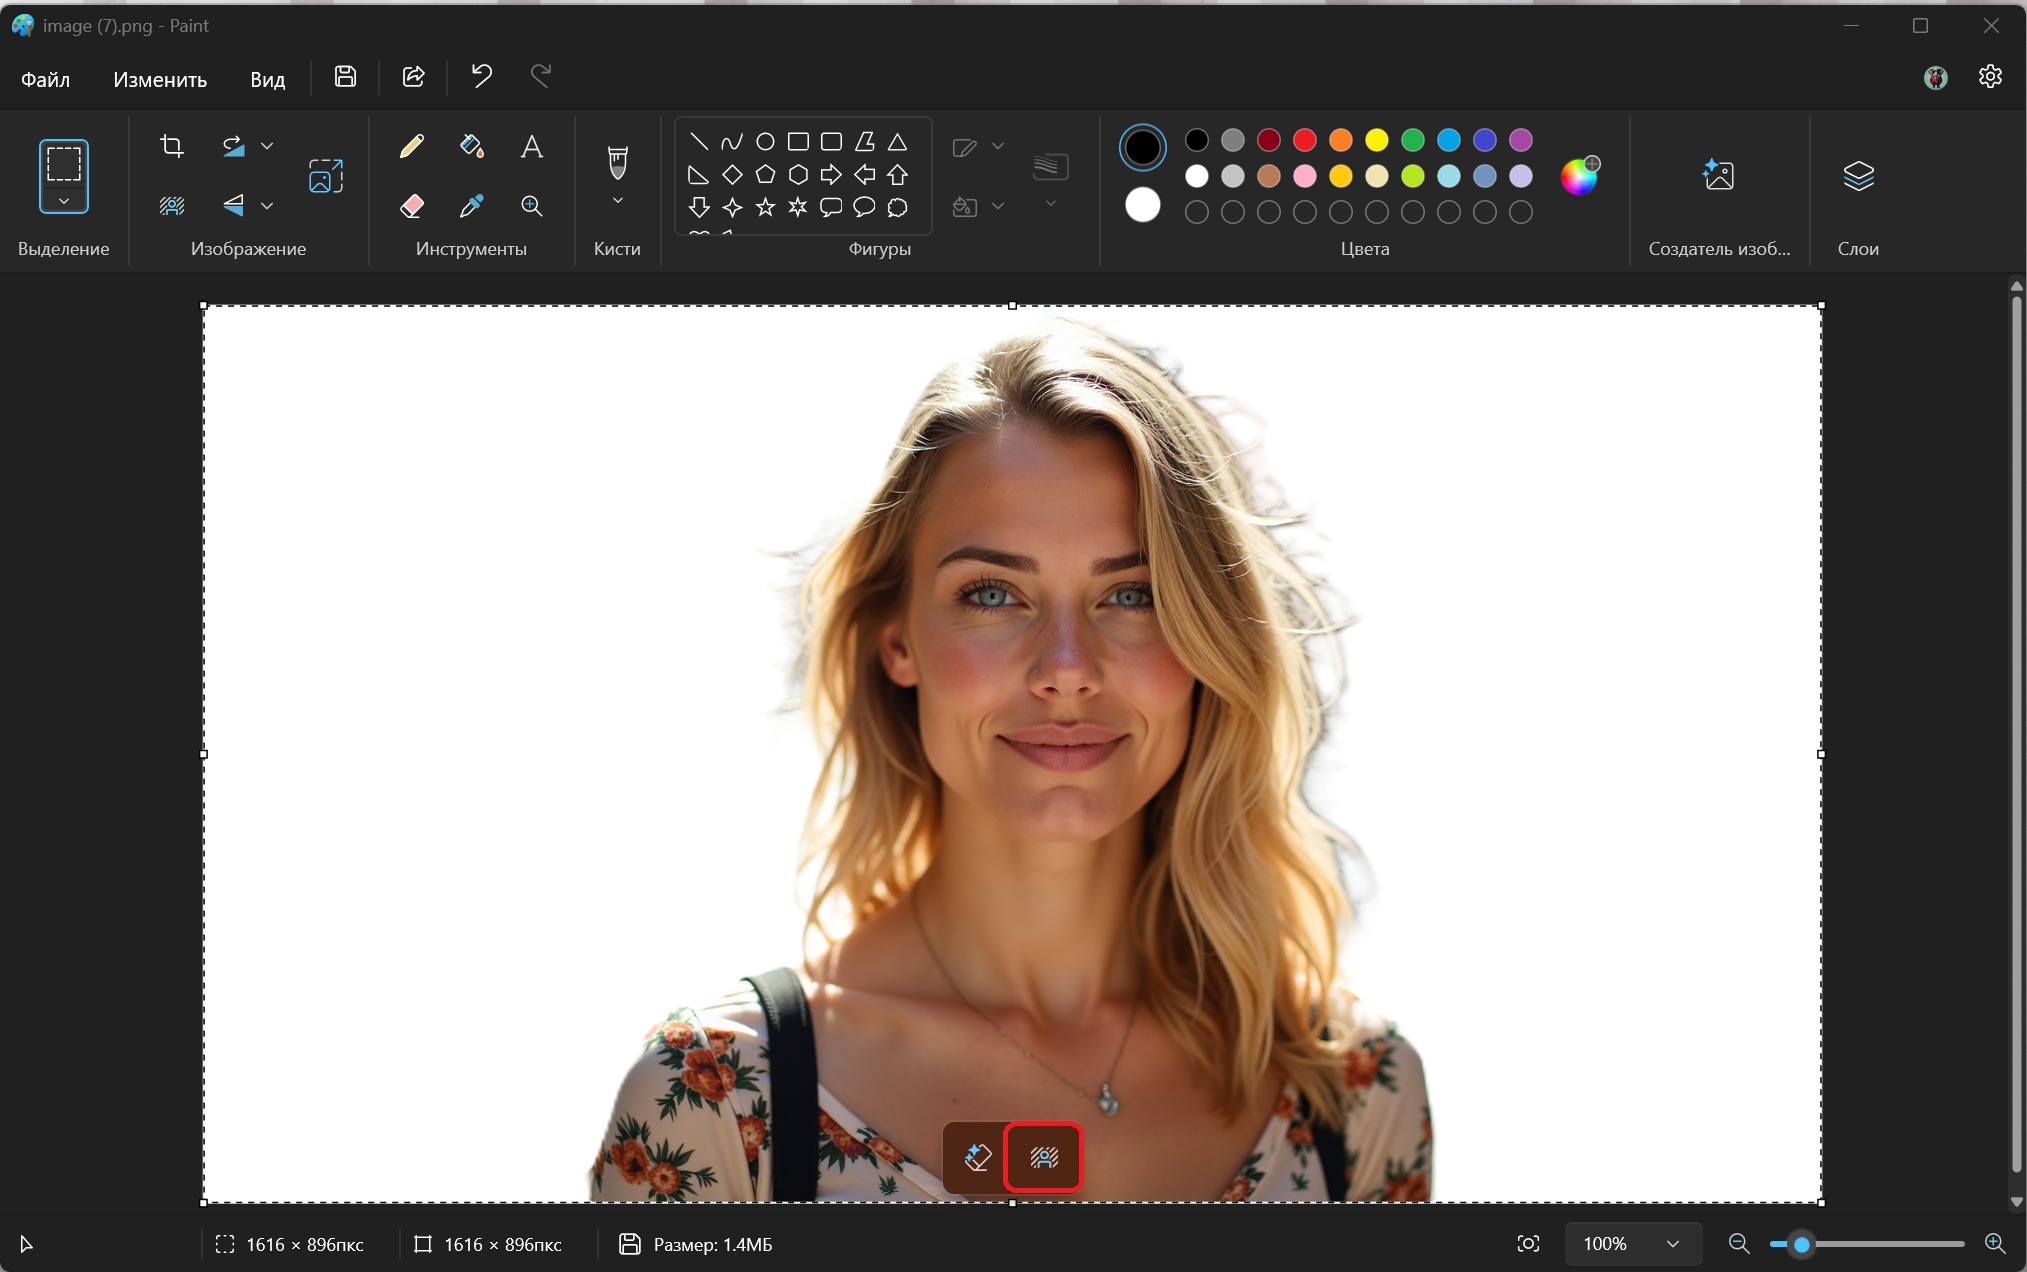Image resolution: width=2027 pixels, height=1272 pixels.
Task: Select the Fill bucket tool
Action: point(471,147)
